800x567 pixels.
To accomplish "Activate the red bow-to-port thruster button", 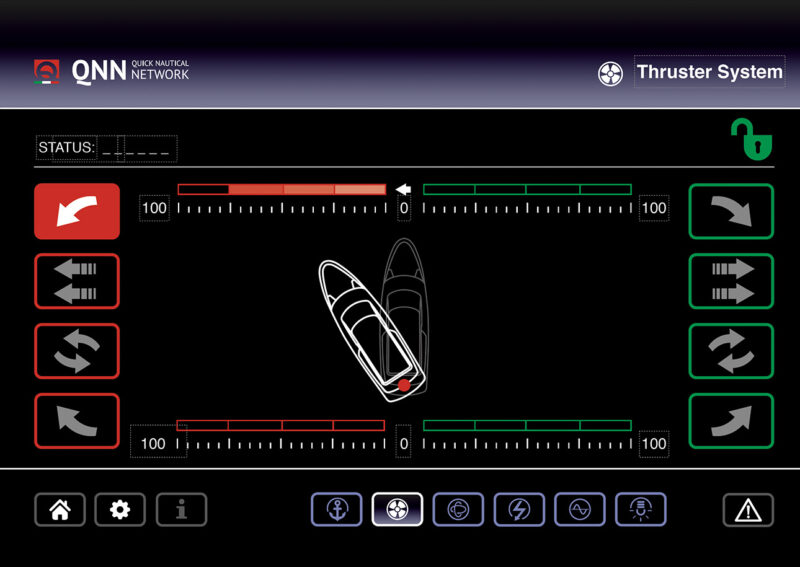I will (77, 211).
